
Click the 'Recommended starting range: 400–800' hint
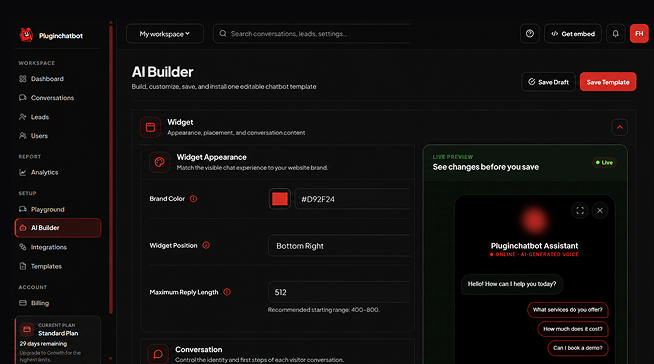click(x=324, y=310)
